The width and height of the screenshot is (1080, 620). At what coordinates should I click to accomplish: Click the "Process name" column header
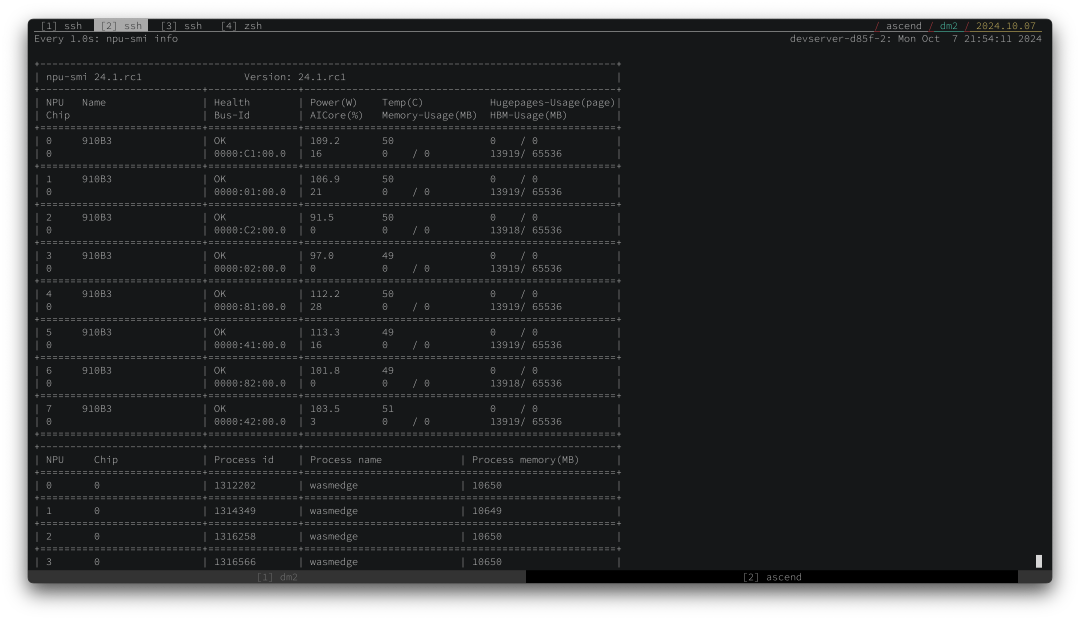[x=346, y=460]
